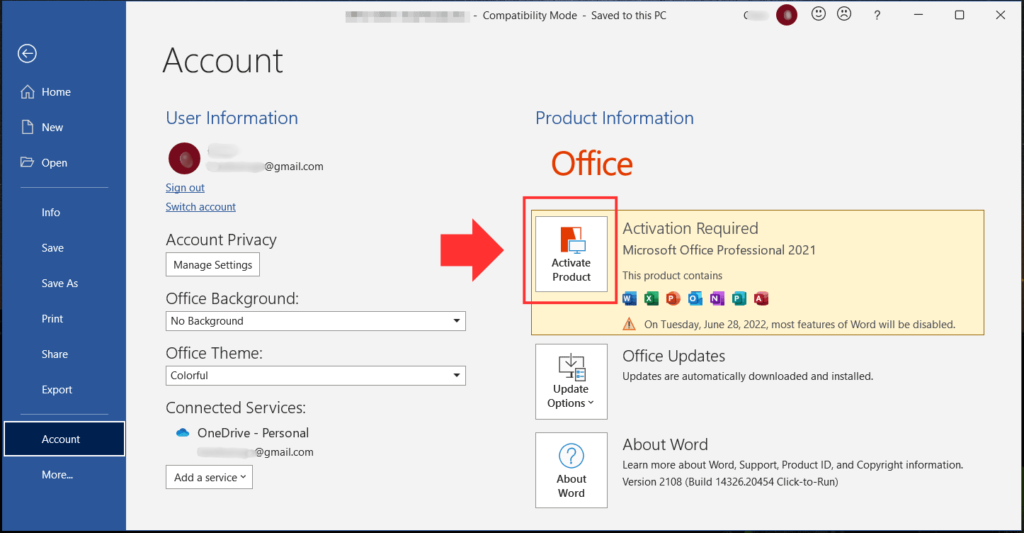Click the Access app icon in product list

tap(761, 299)
